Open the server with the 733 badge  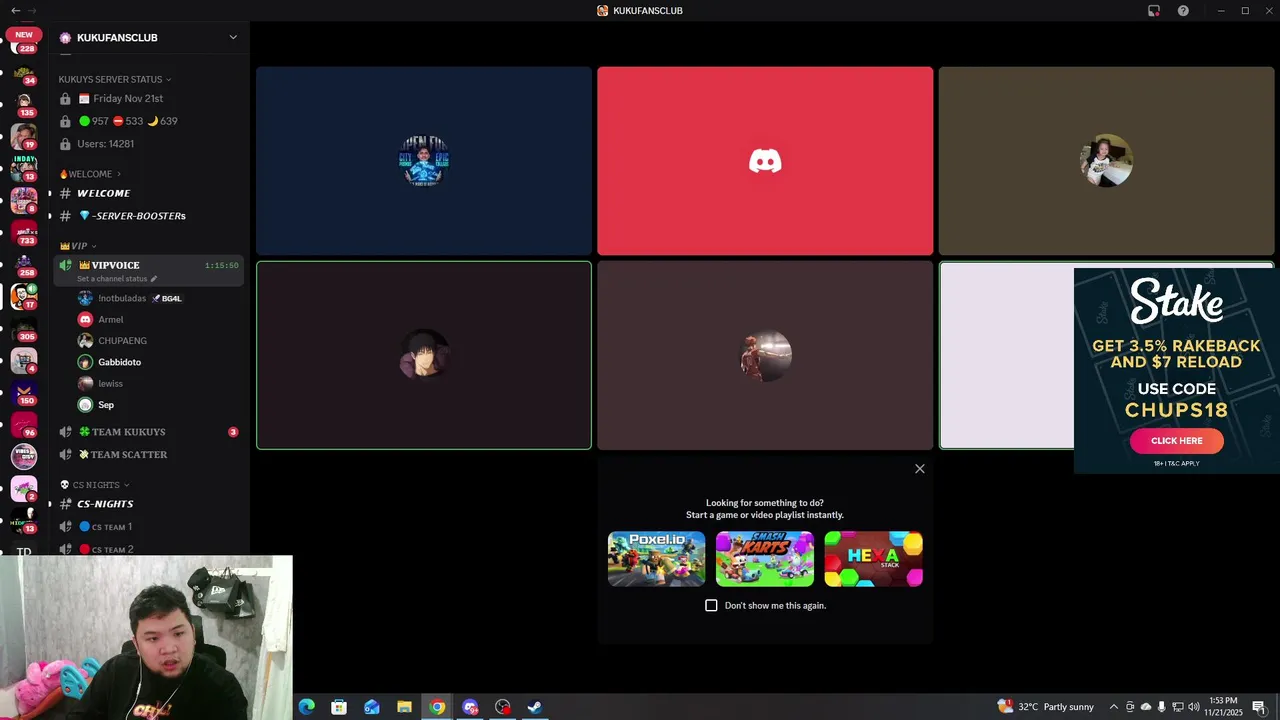pyautogui.click(x=24, y=233)
